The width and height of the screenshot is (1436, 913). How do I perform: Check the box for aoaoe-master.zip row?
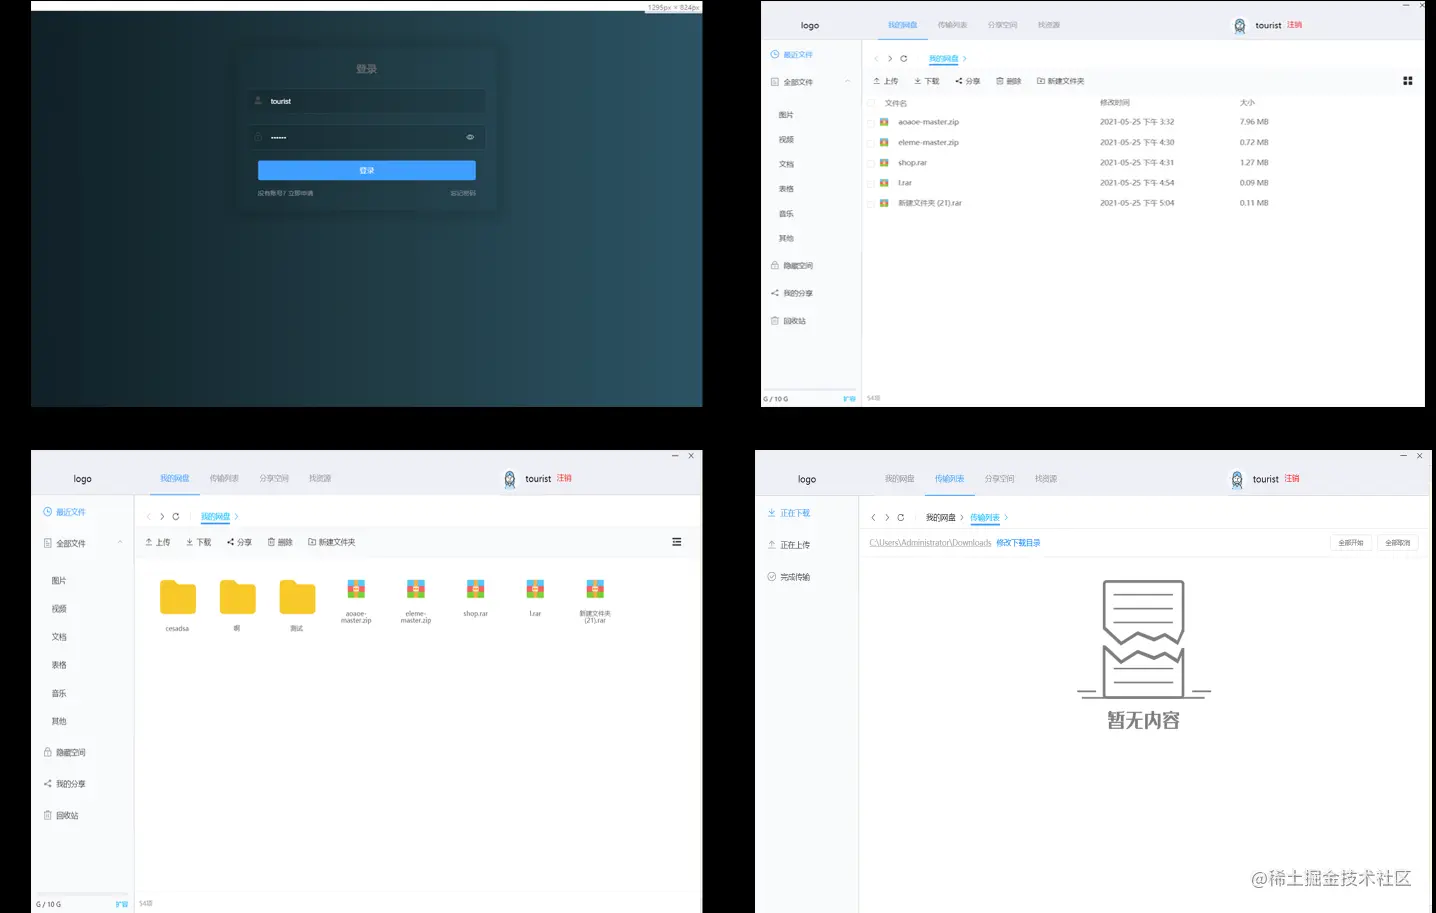(871, 122)
